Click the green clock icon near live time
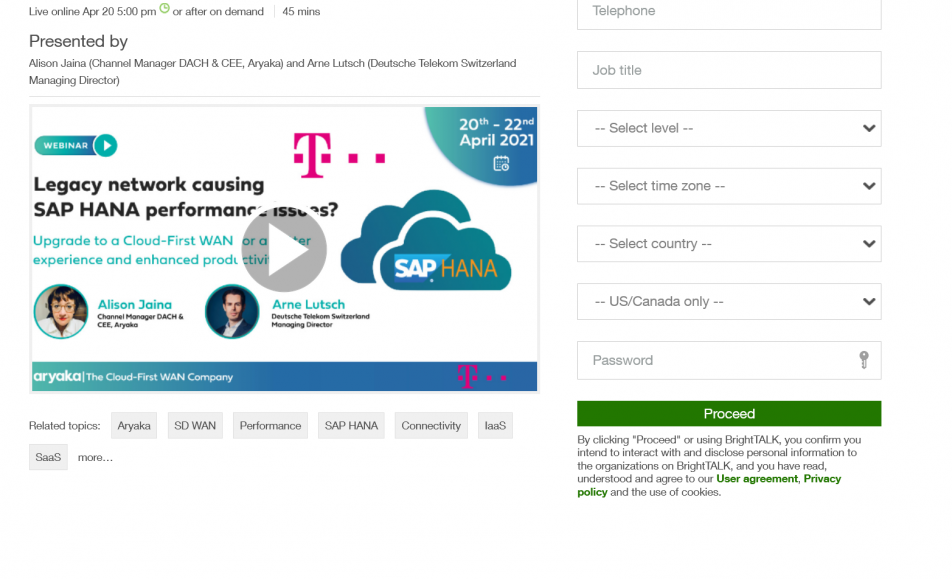Viewport: 952px width, 579px height. click(165, 8)
